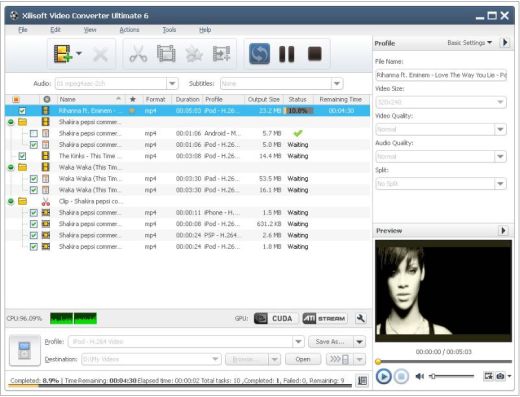Viewport: 520px width, 397px height.
Task: Open the Destination dropdown
Action: tap(215, 359)
